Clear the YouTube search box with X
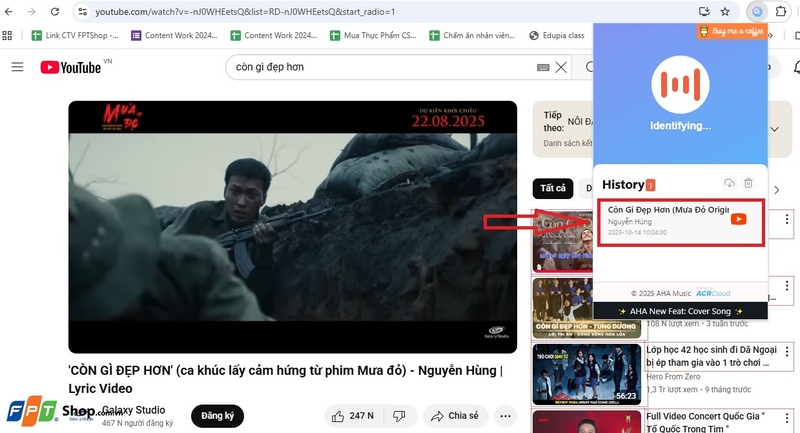 click(x=561, y=67)
